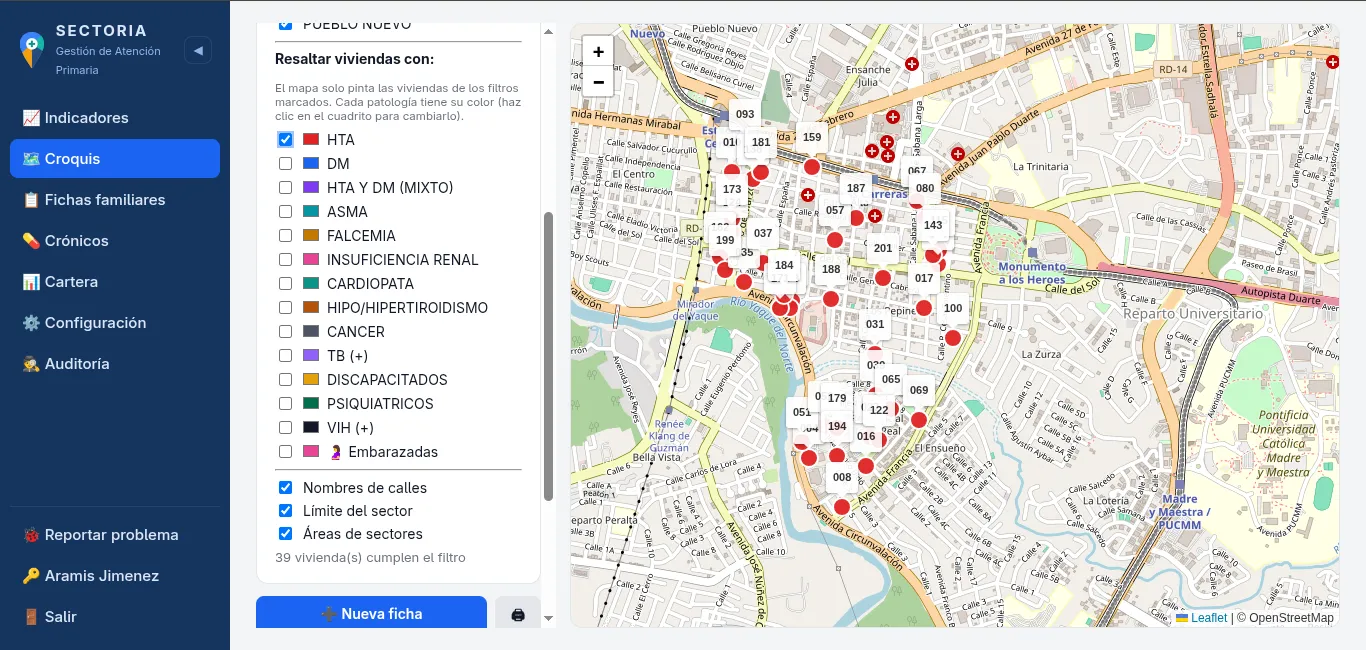The width and height of the screenshot is (1366, 650).
Task: Click map marker labeled 057
Action: [x=835, y=211]
